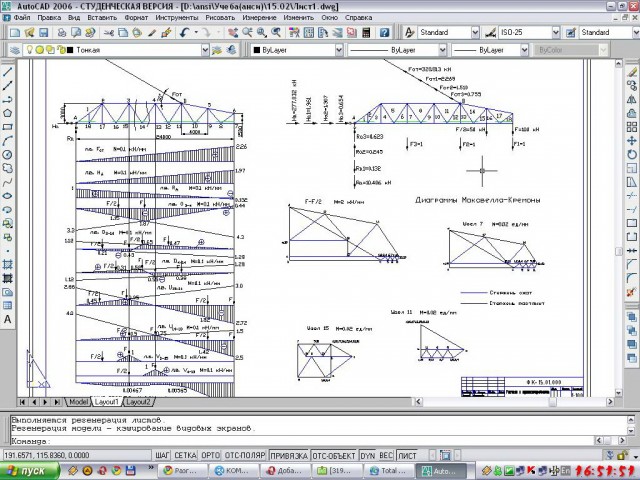Viewport: 640px width, 480px height.
Task: Cut selection with the scissors icon
Action: pos(109,33)
